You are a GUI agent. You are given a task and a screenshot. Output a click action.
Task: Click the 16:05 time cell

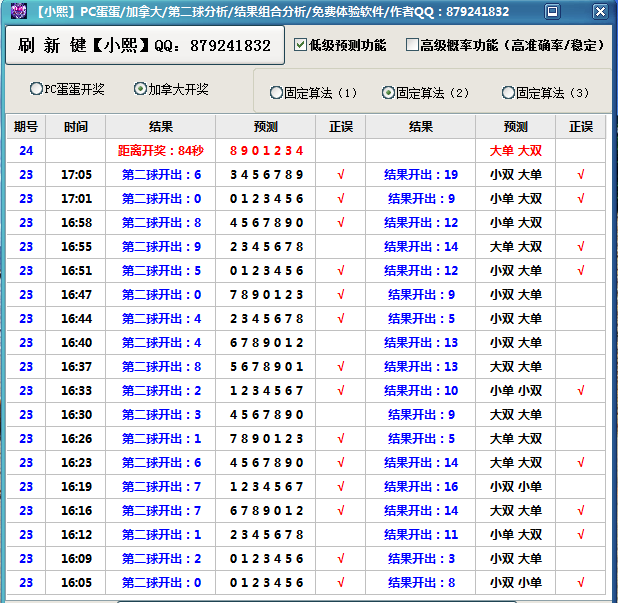tap(76, 583)
